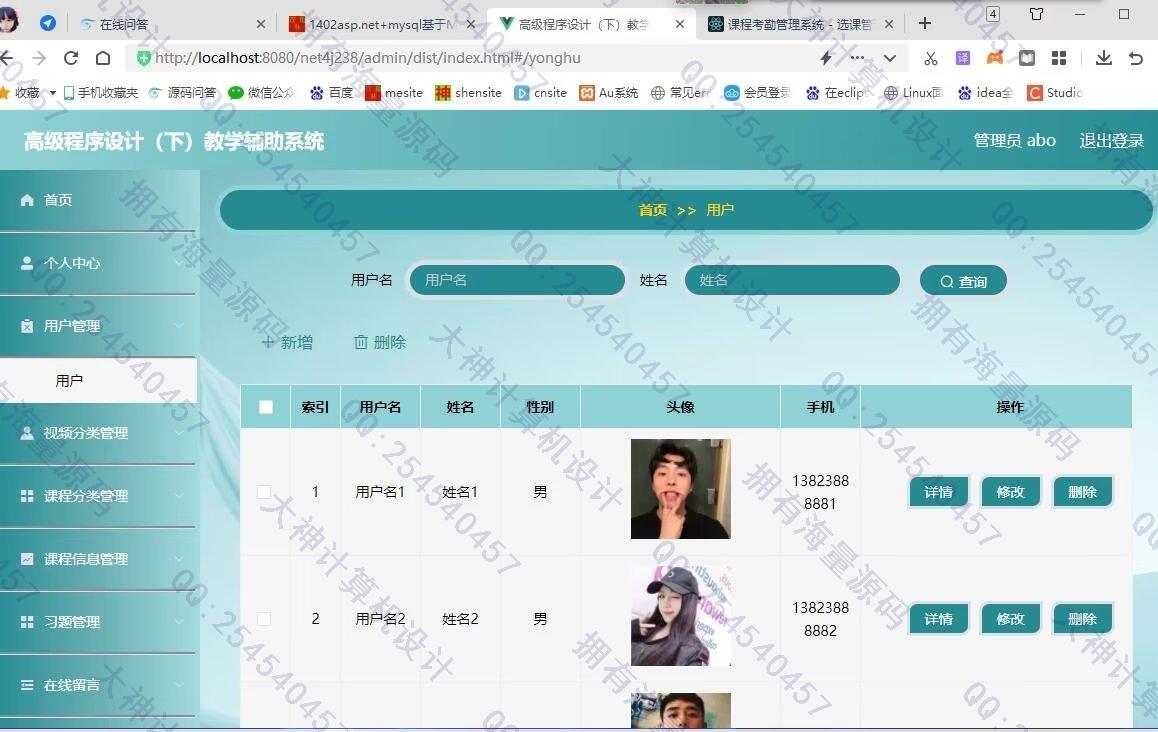Open the four-square apps grid icon
Viewport: 1158px width, 732px height.
(x=1059, y=58)
